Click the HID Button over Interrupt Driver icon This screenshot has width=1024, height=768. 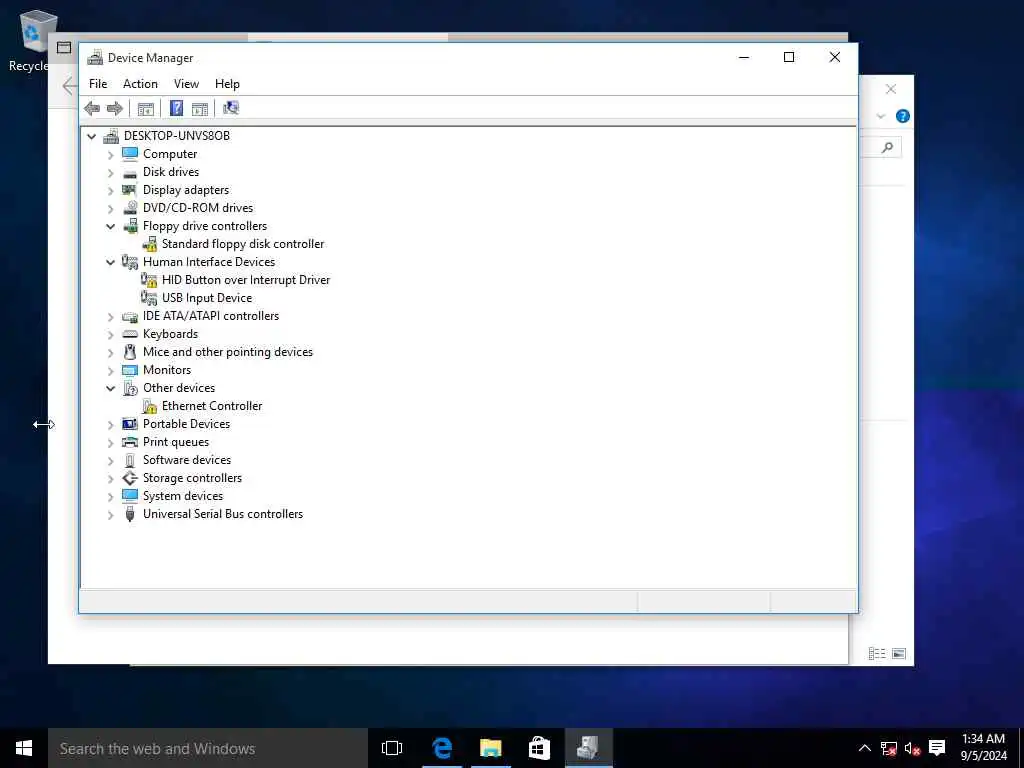(x=150, y=280)
